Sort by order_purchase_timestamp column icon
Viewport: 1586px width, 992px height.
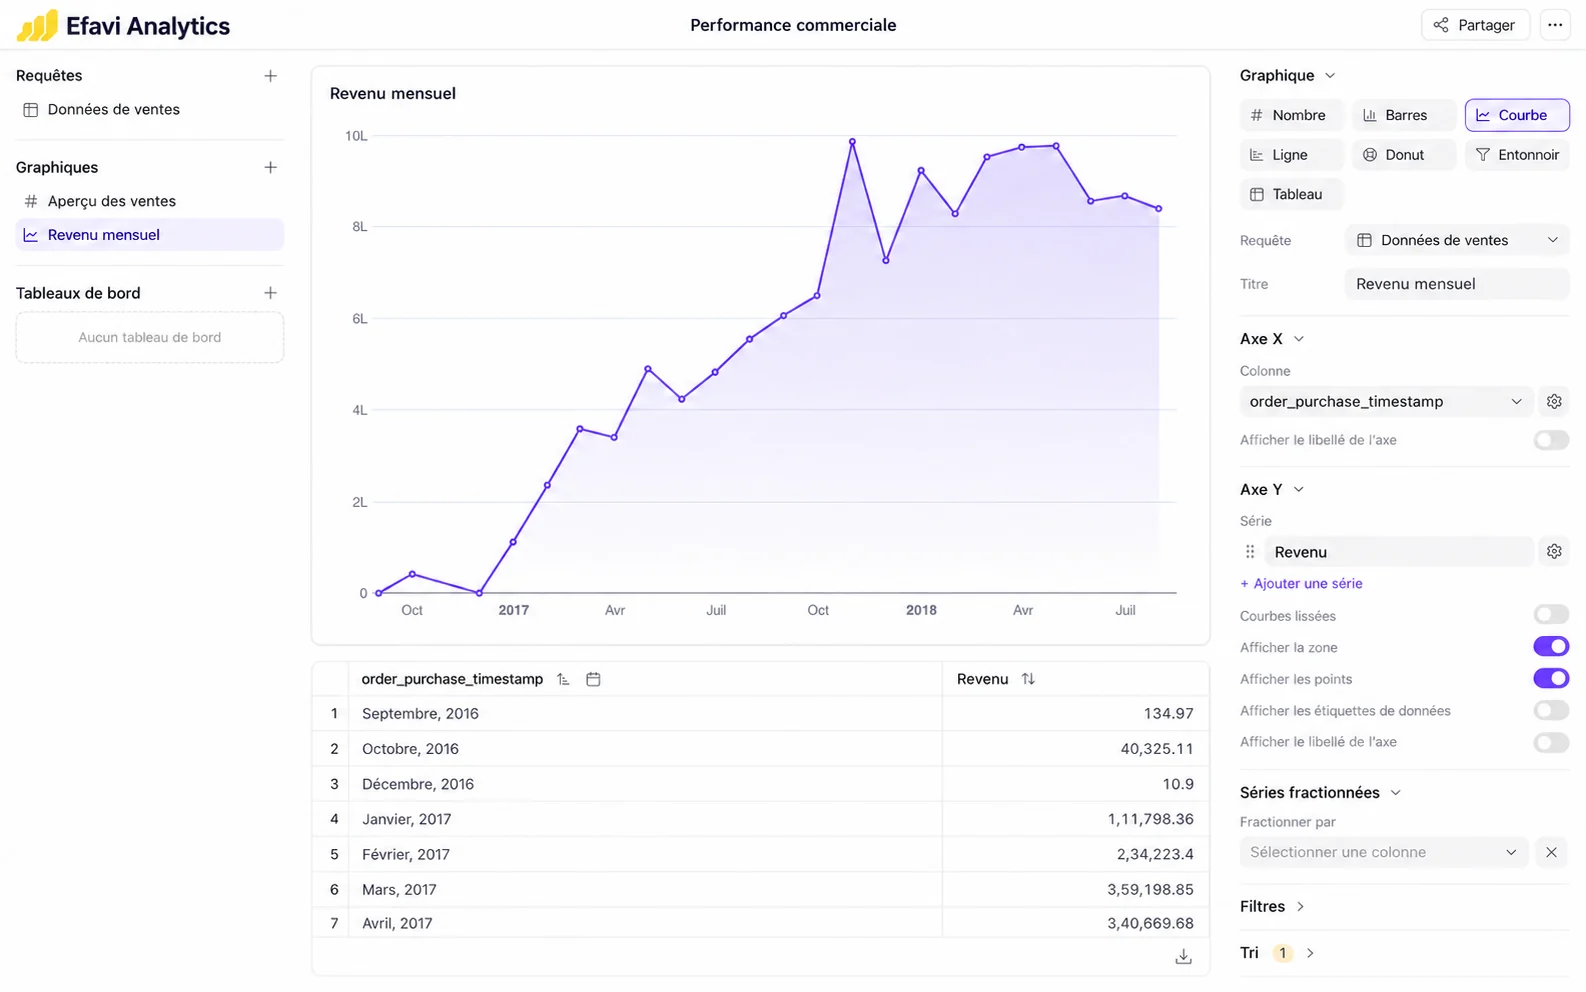pyautogui.click(x=563, y=680)
